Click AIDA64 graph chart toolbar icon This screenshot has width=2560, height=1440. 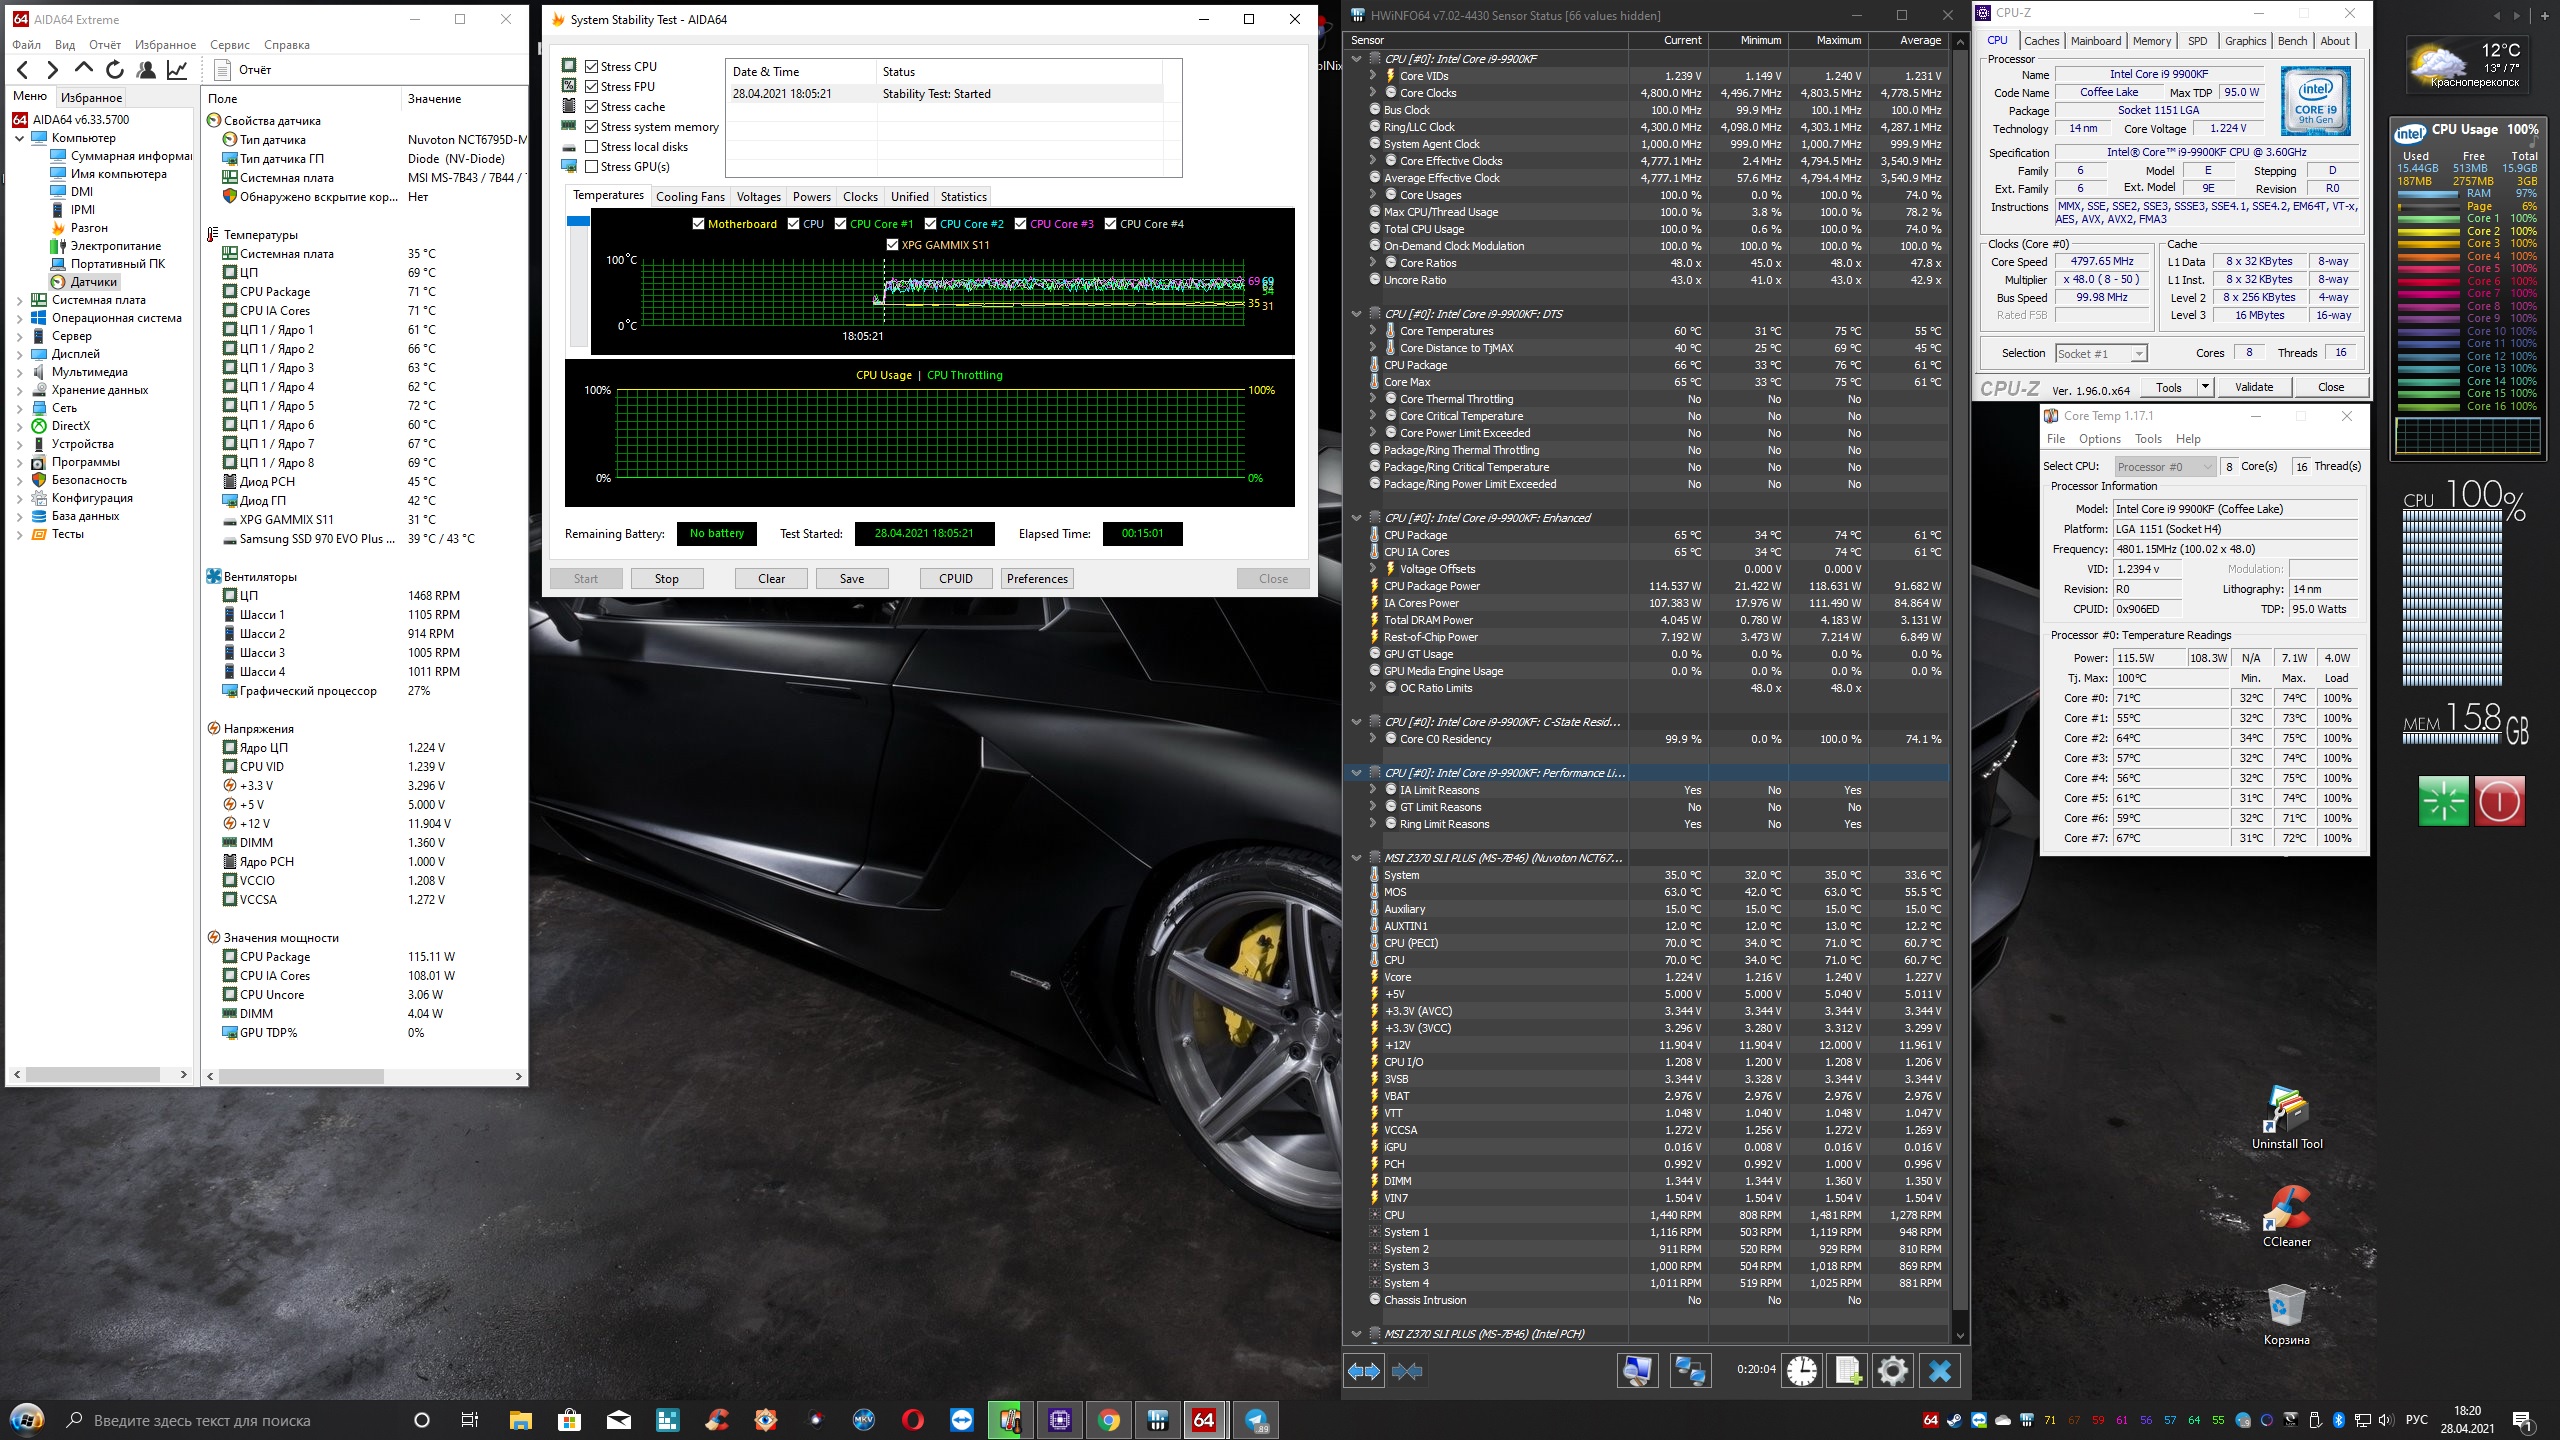pos(177,69)
